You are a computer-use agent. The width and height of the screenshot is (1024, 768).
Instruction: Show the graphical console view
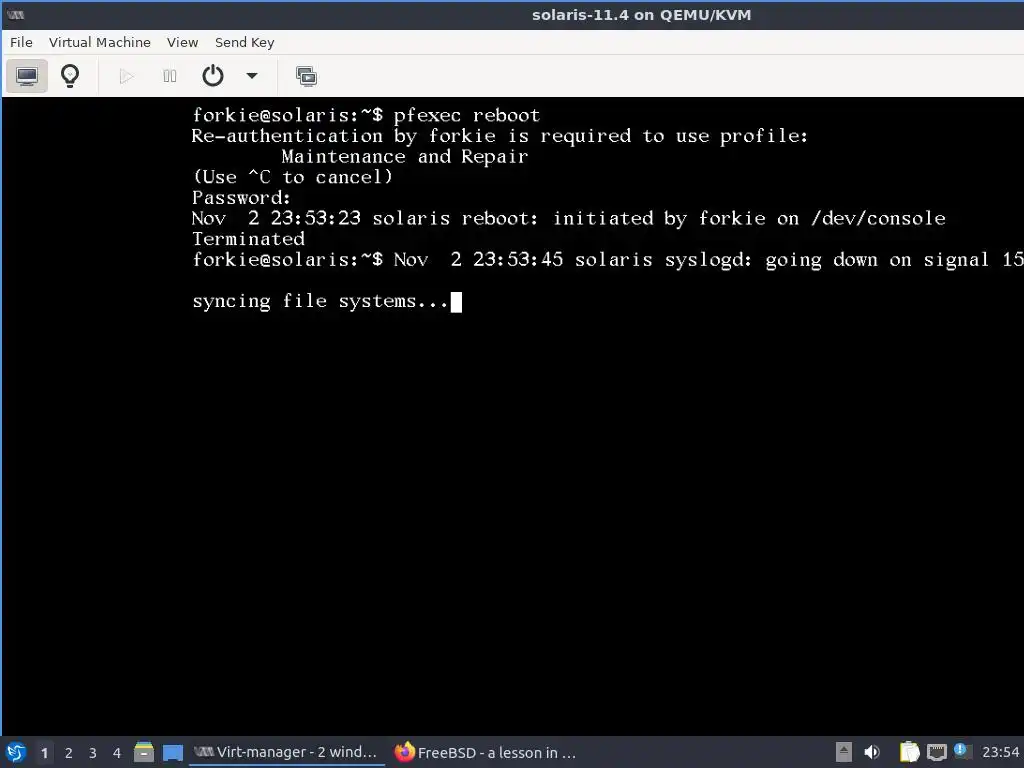(x=27, y=76)
